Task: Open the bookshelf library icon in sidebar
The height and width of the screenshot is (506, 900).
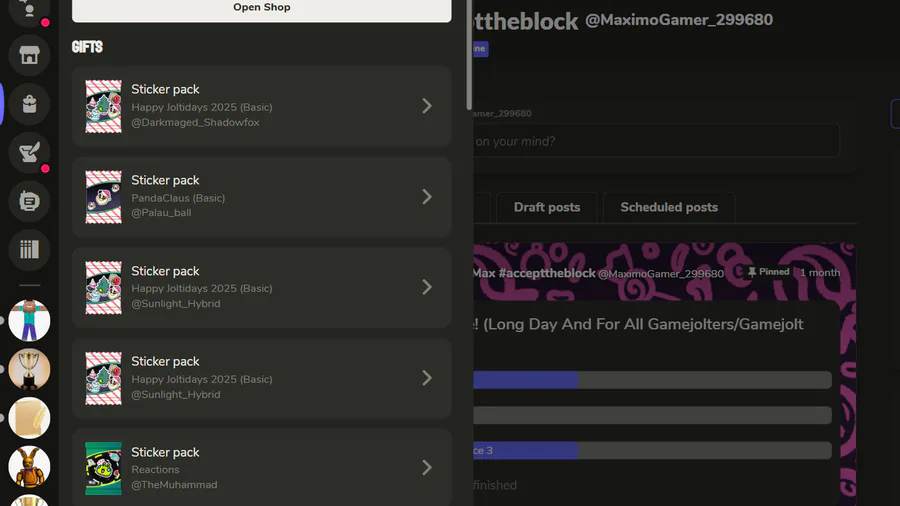Action: [29, 250]
